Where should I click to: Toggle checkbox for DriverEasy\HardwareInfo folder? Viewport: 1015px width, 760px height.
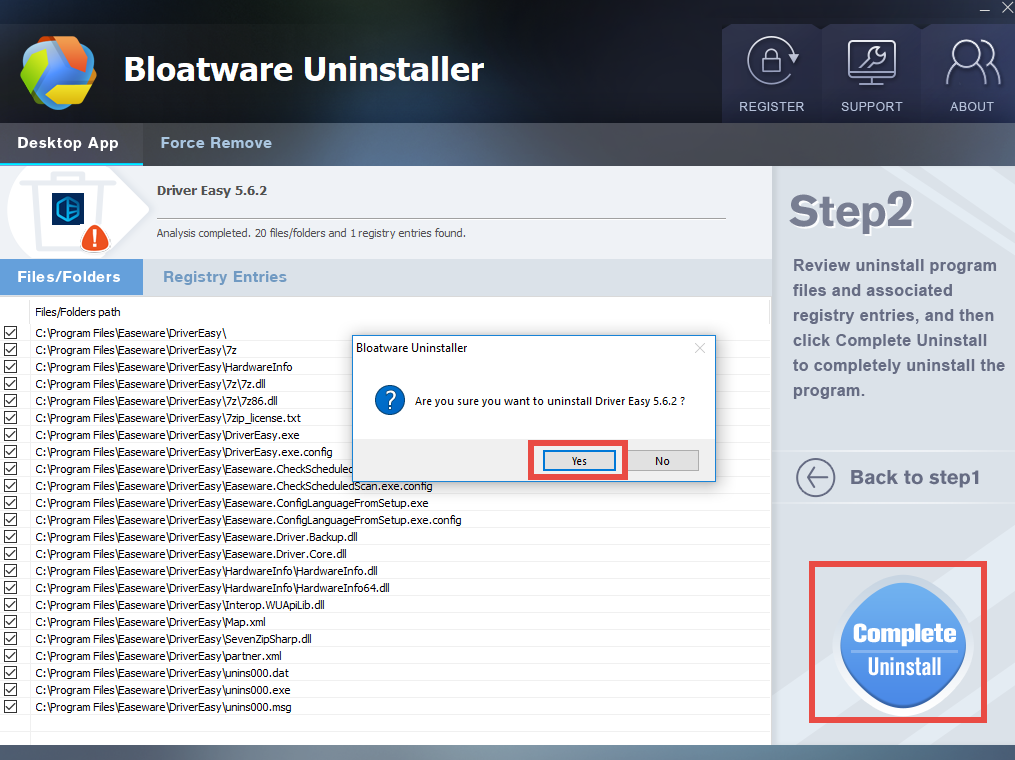tap(10, 366)
